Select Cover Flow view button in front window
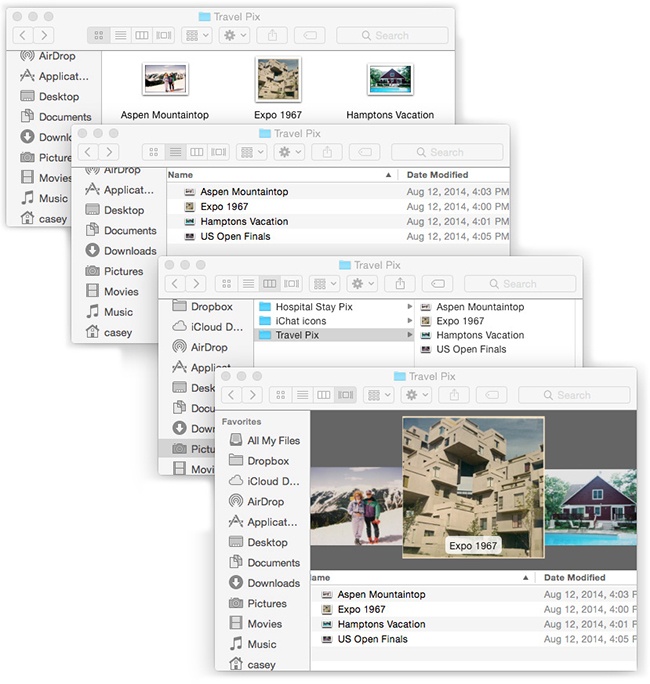 click(x=346, y=395)
